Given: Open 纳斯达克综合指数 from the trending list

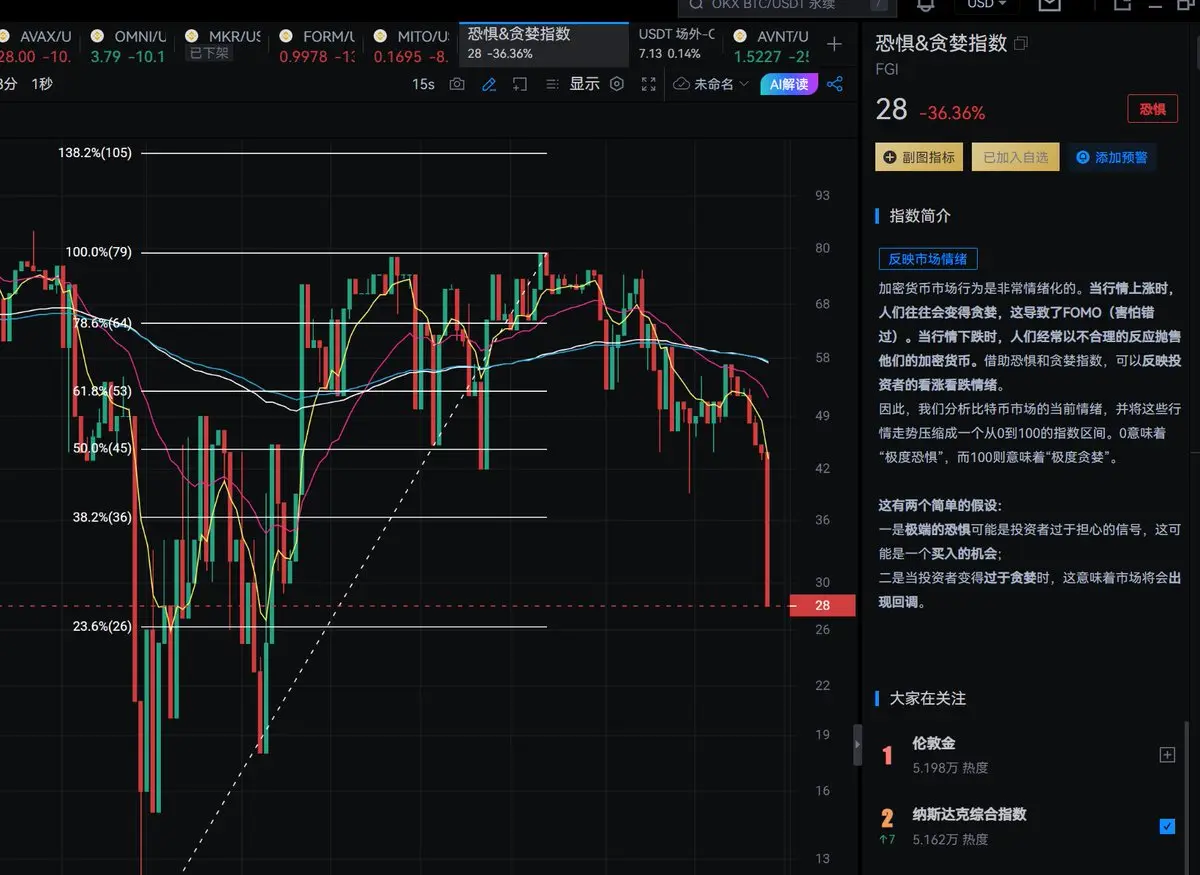Looking at the screenshot, I should click(970, 814).
